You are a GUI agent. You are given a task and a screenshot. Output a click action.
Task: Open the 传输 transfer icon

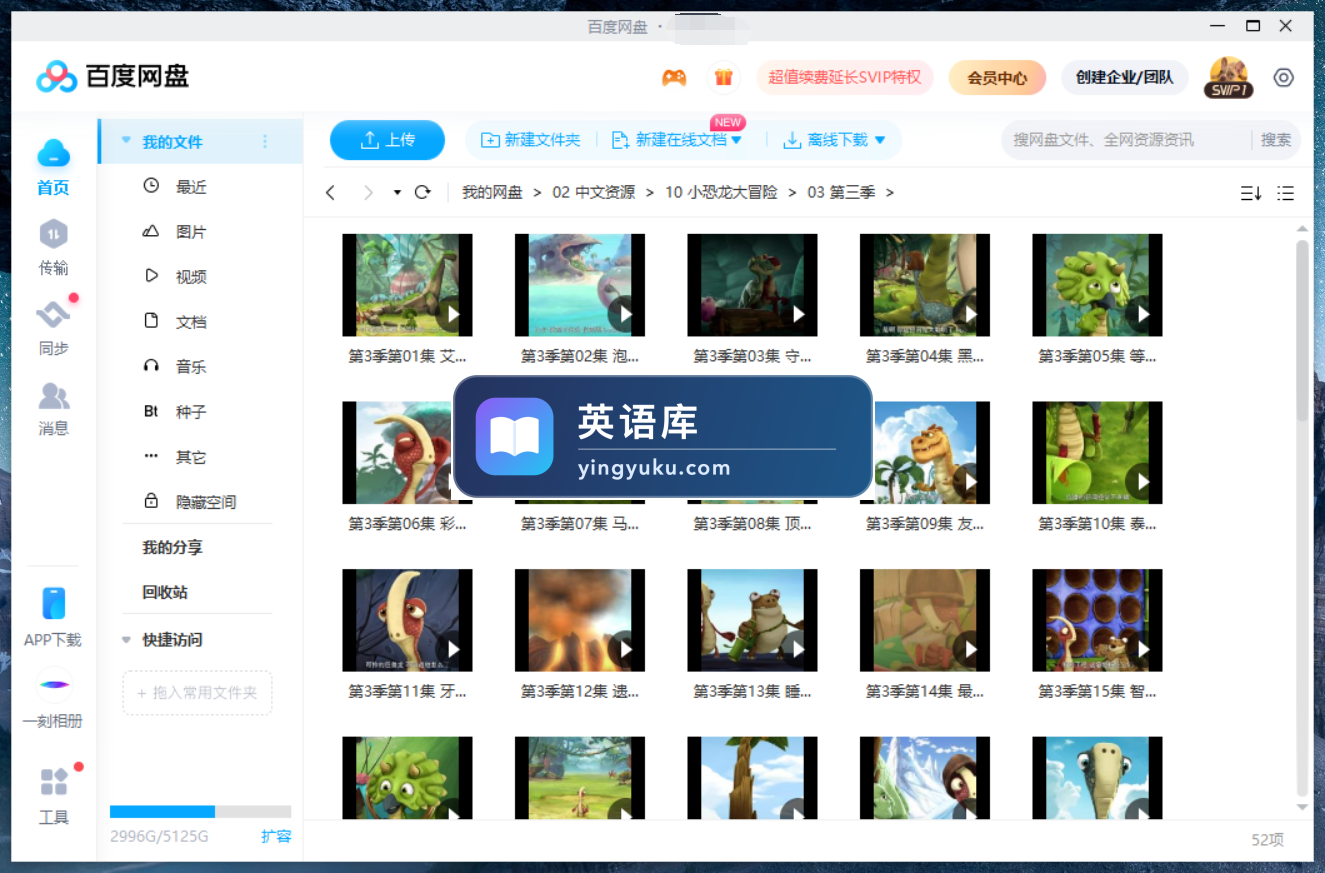point(54,234)
